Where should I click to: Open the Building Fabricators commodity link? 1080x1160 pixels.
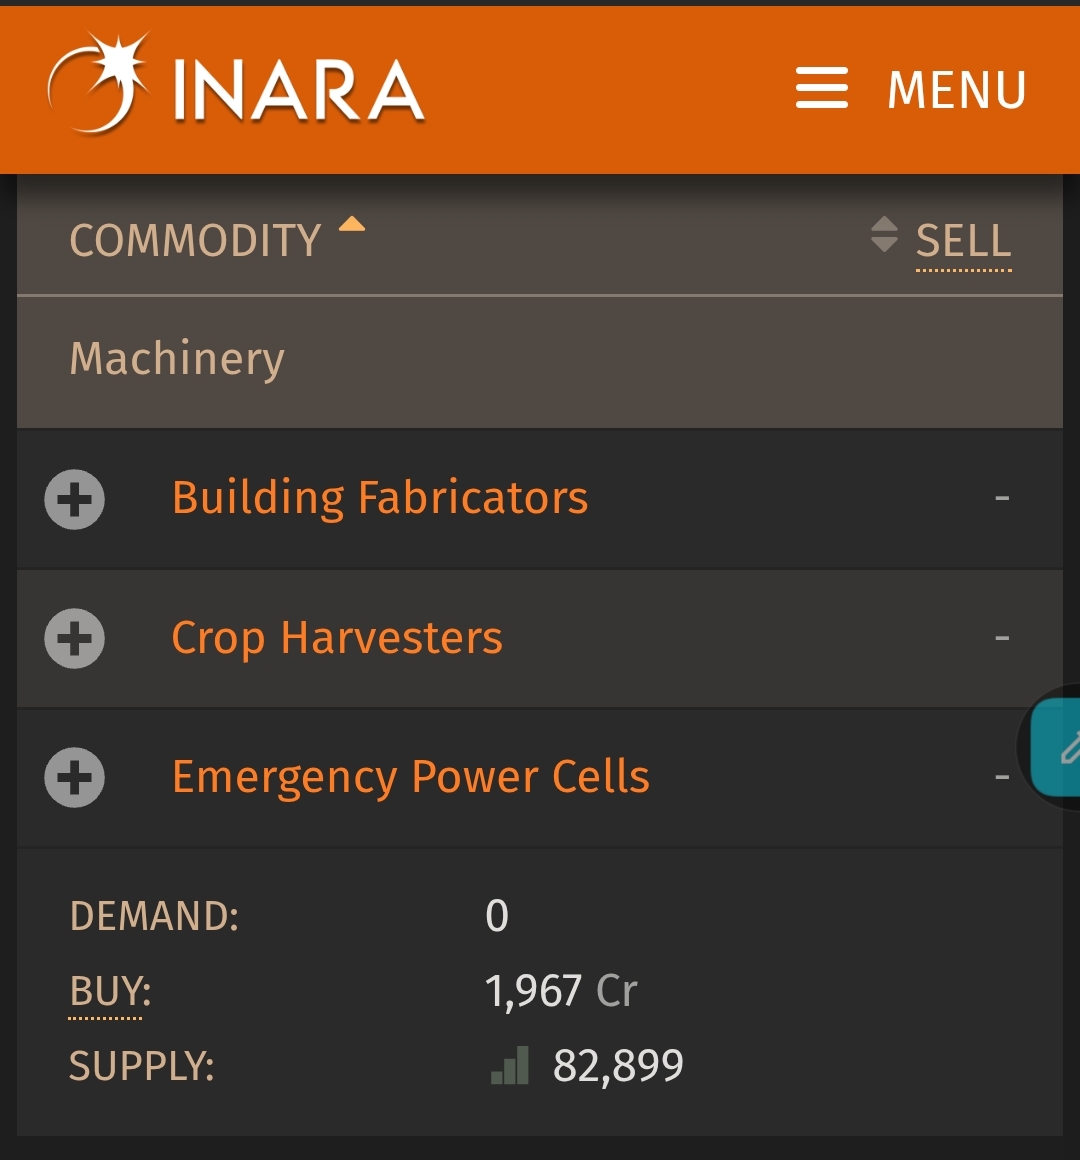(380, 498)
